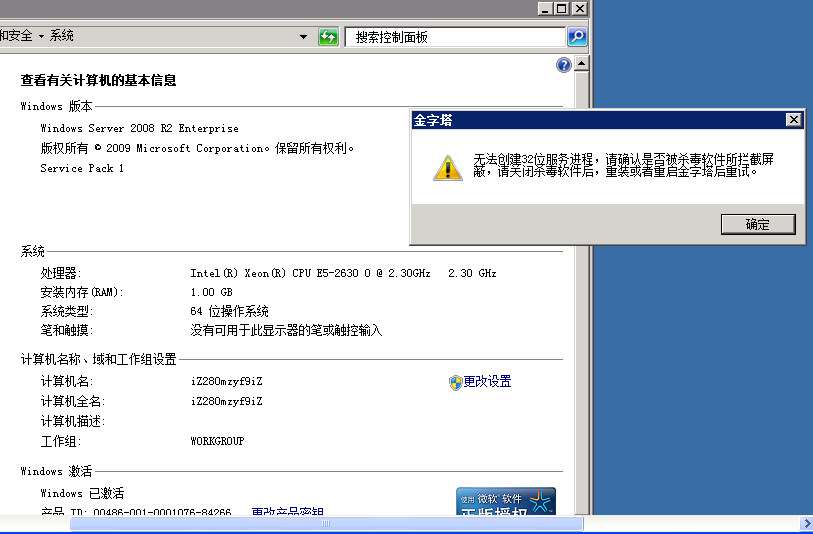
Task: Open the 系统 breadcrumb item
Action: pyautogui.click(x=61, y=36)
